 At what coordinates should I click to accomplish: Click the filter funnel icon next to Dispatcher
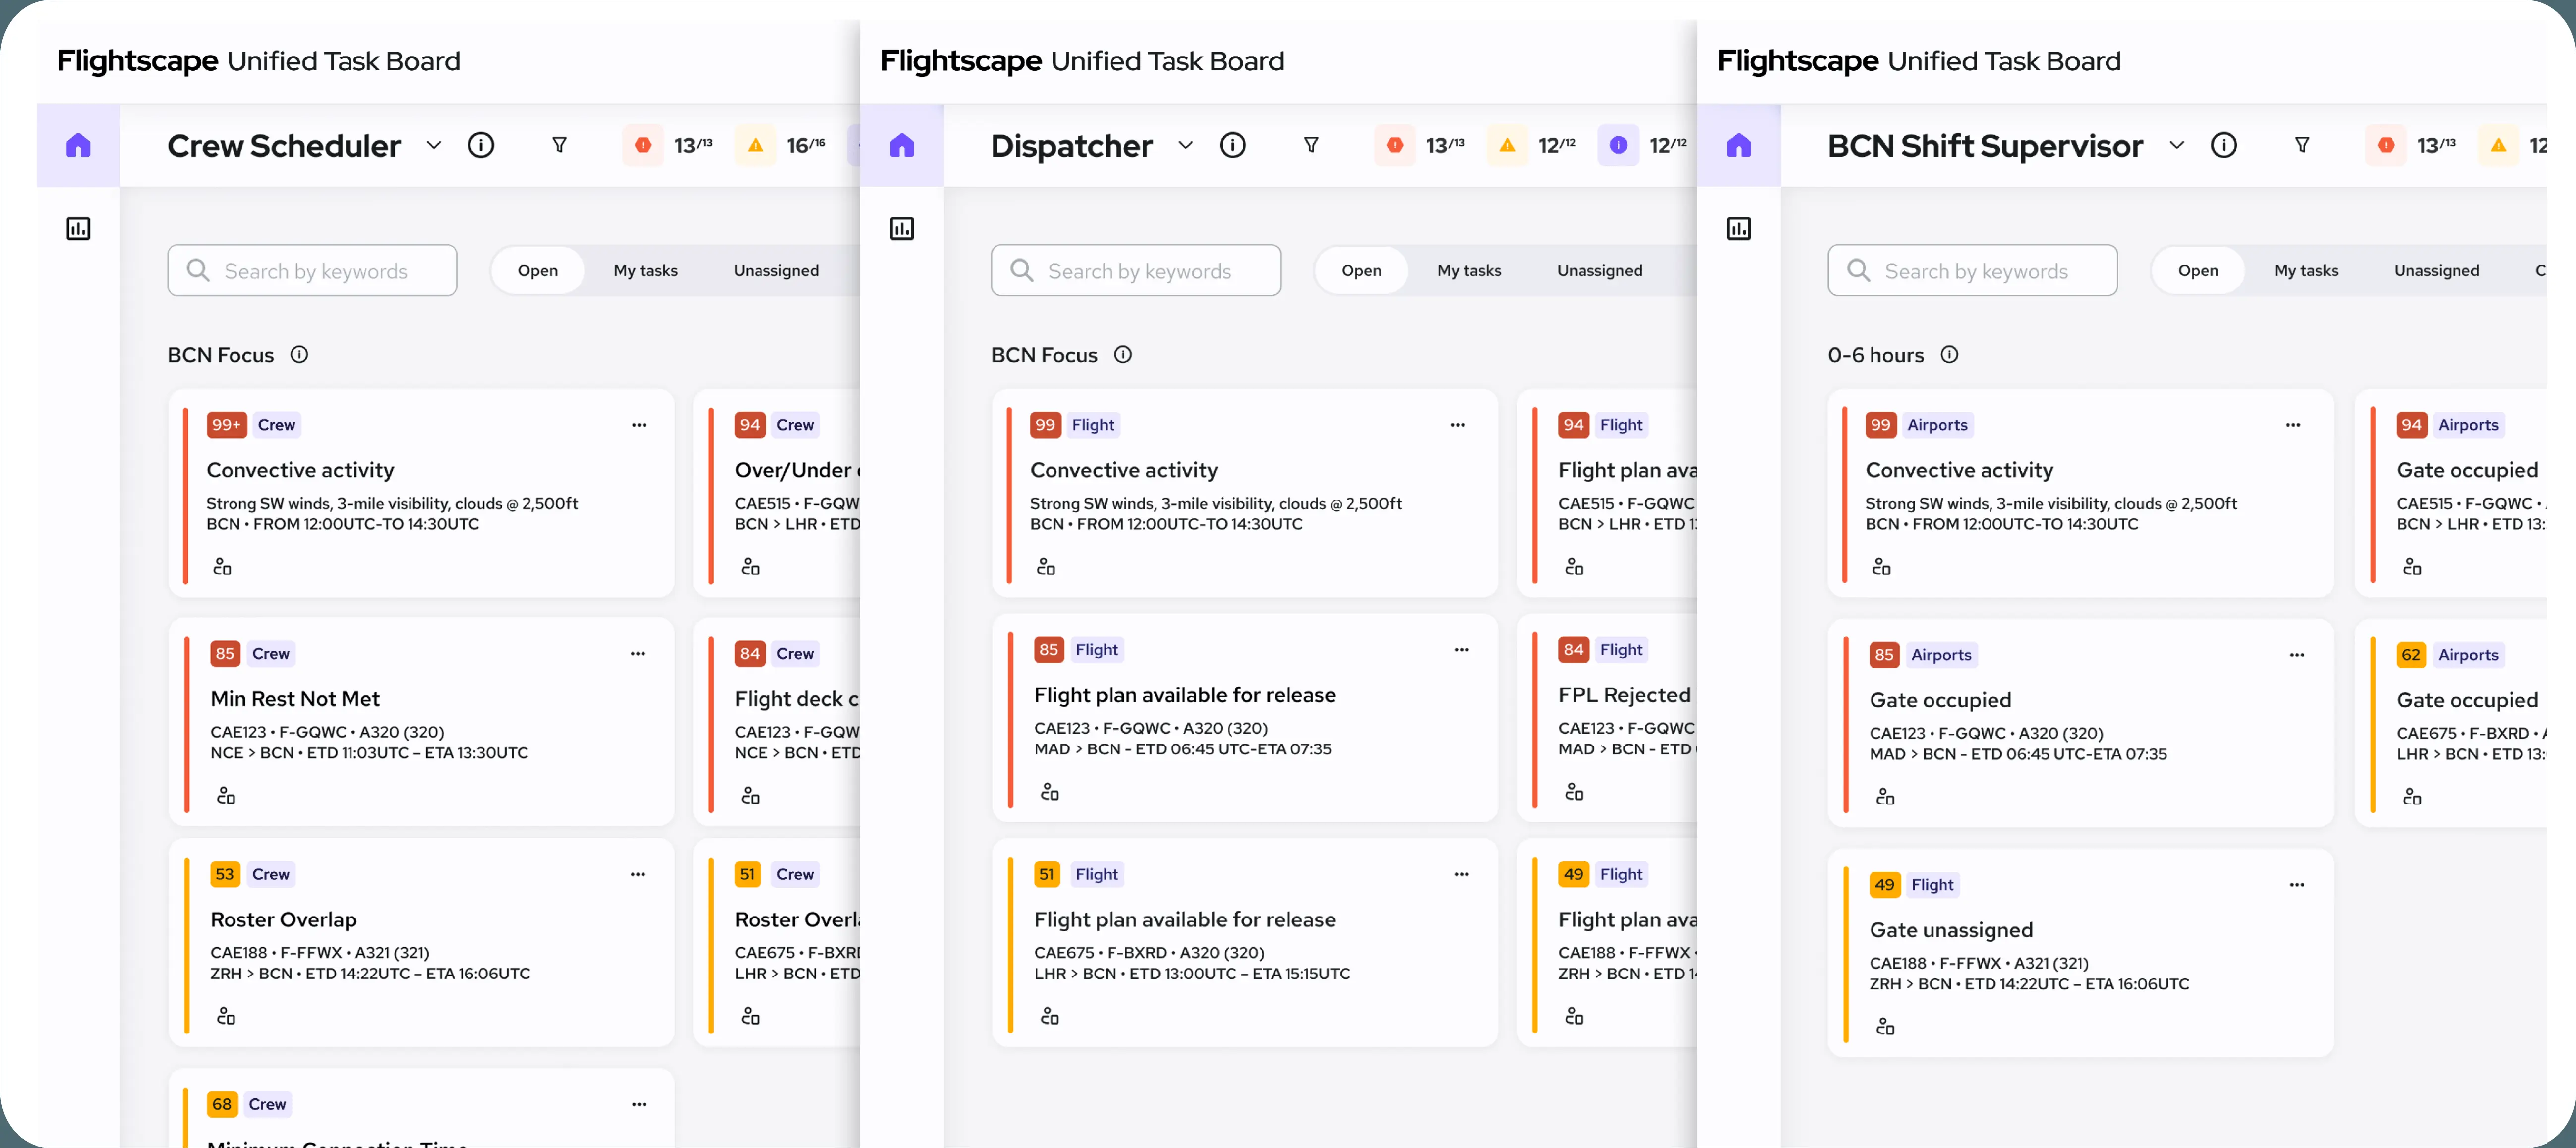[1310, 146]
